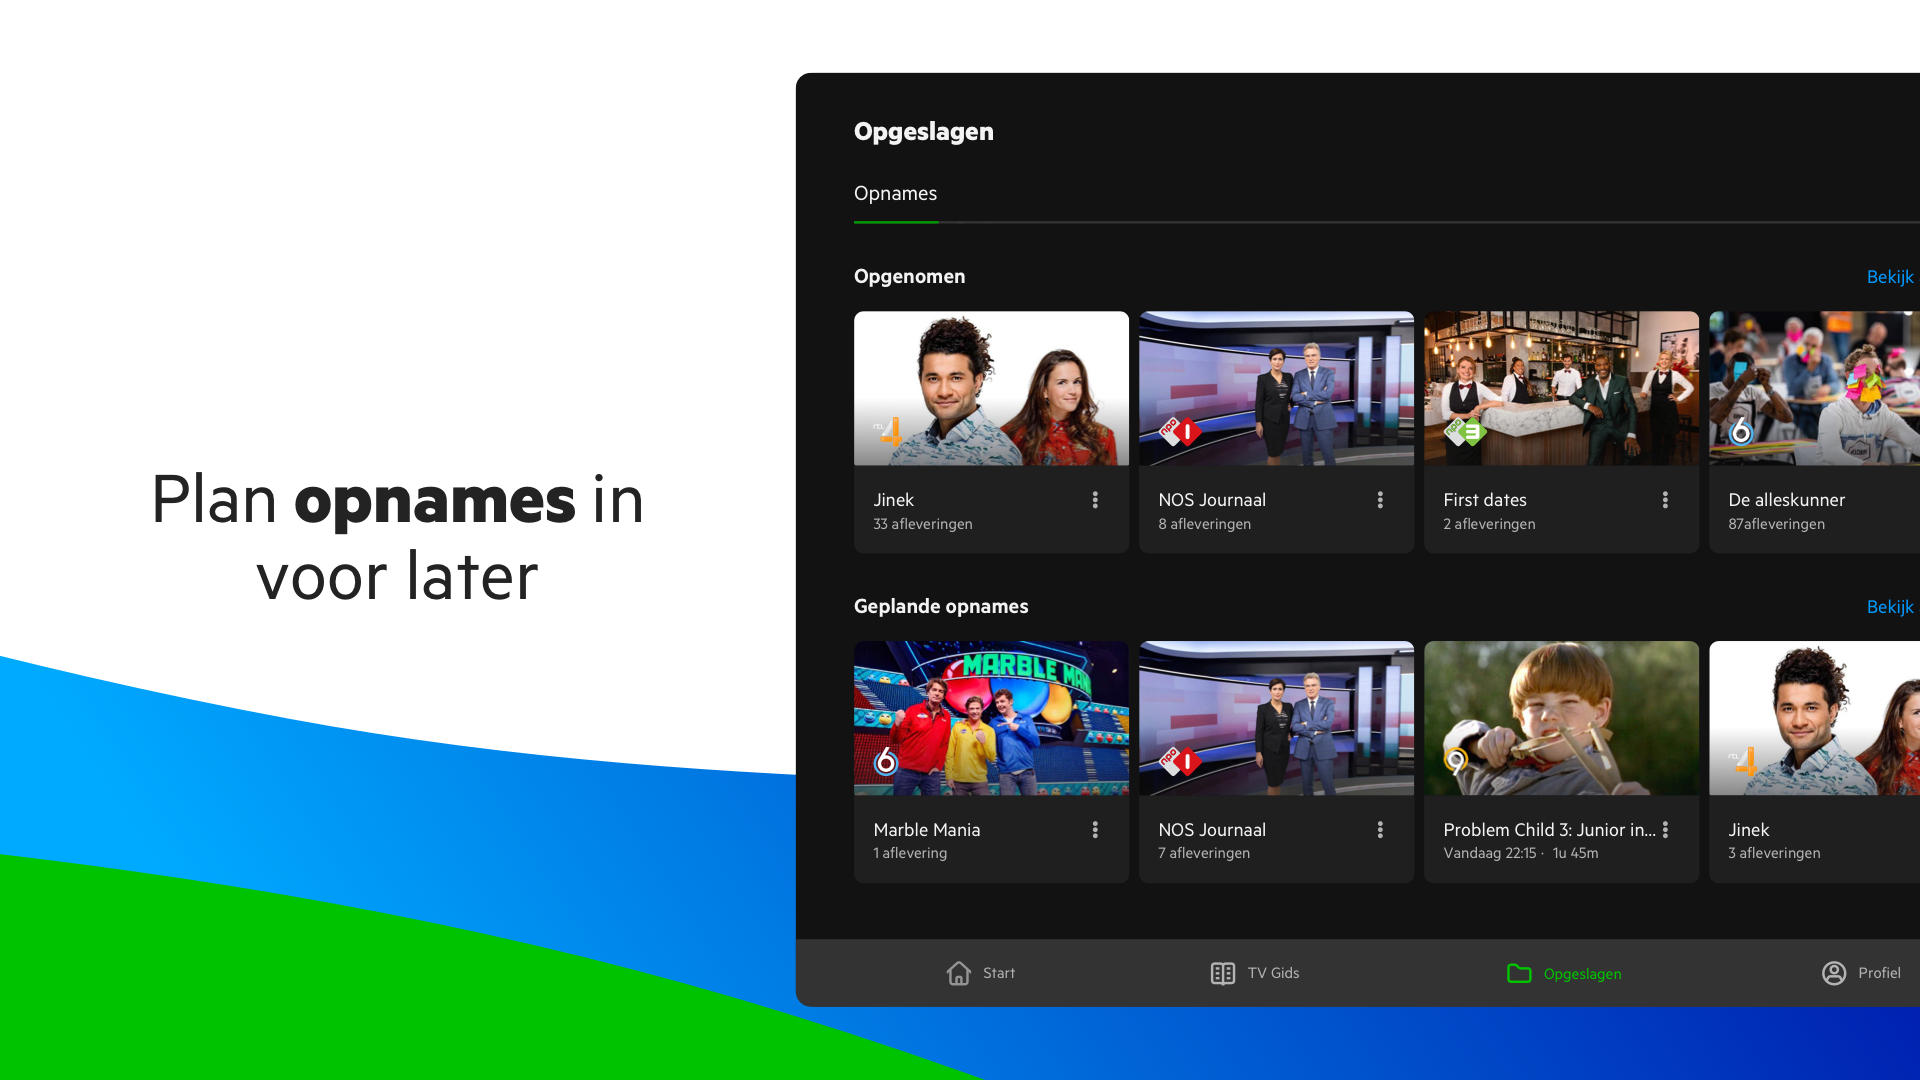The image size is (1920, 1080).
Task: Click Bekijk link next to Geplande opnames
Action: pos(1889,607)
